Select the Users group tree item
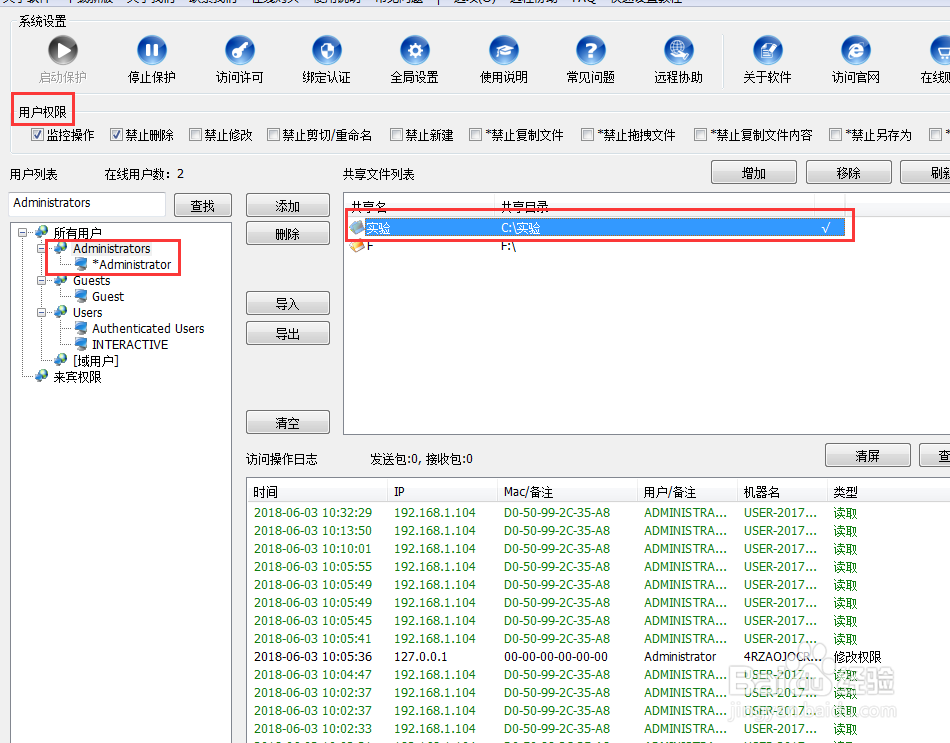Viewport: 950px width, 743px height. 87,313
